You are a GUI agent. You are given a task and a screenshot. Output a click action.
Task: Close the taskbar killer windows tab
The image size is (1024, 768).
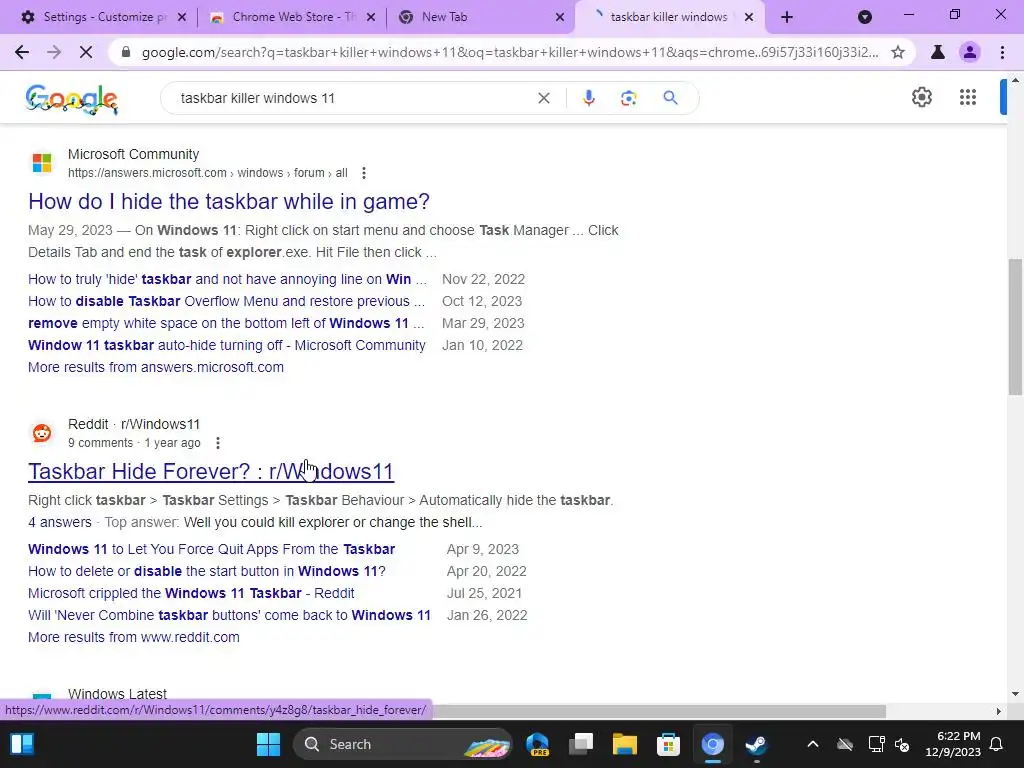(749, 17)
